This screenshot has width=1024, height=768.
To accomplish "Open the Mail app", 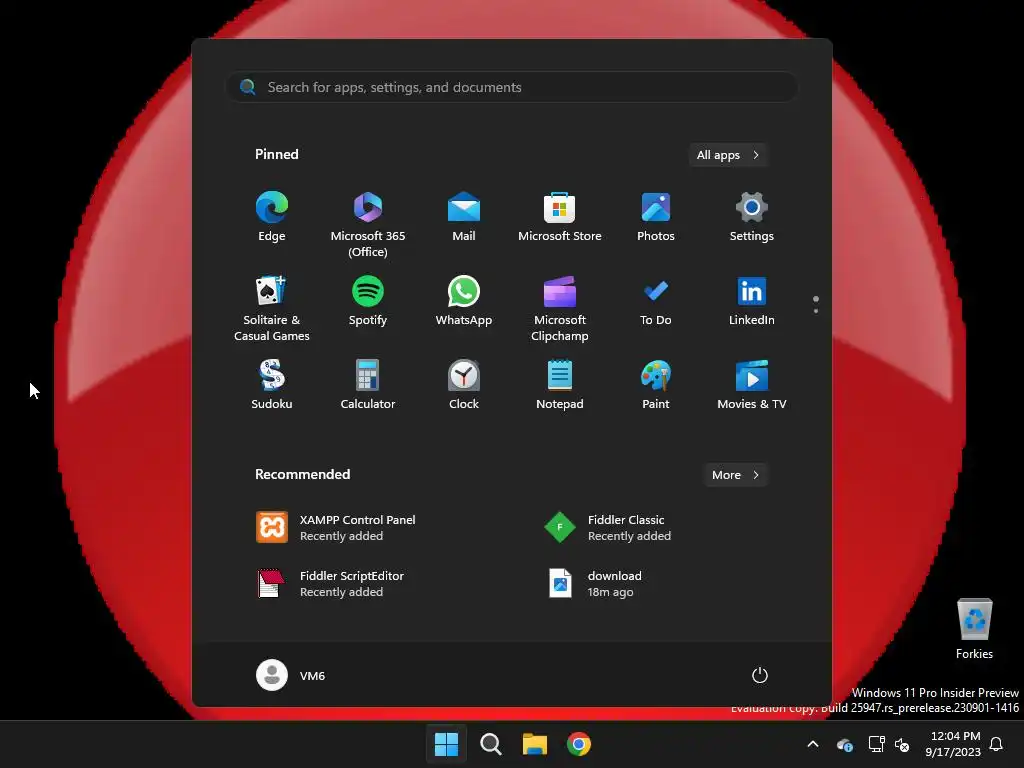I will tap(464, 217).
